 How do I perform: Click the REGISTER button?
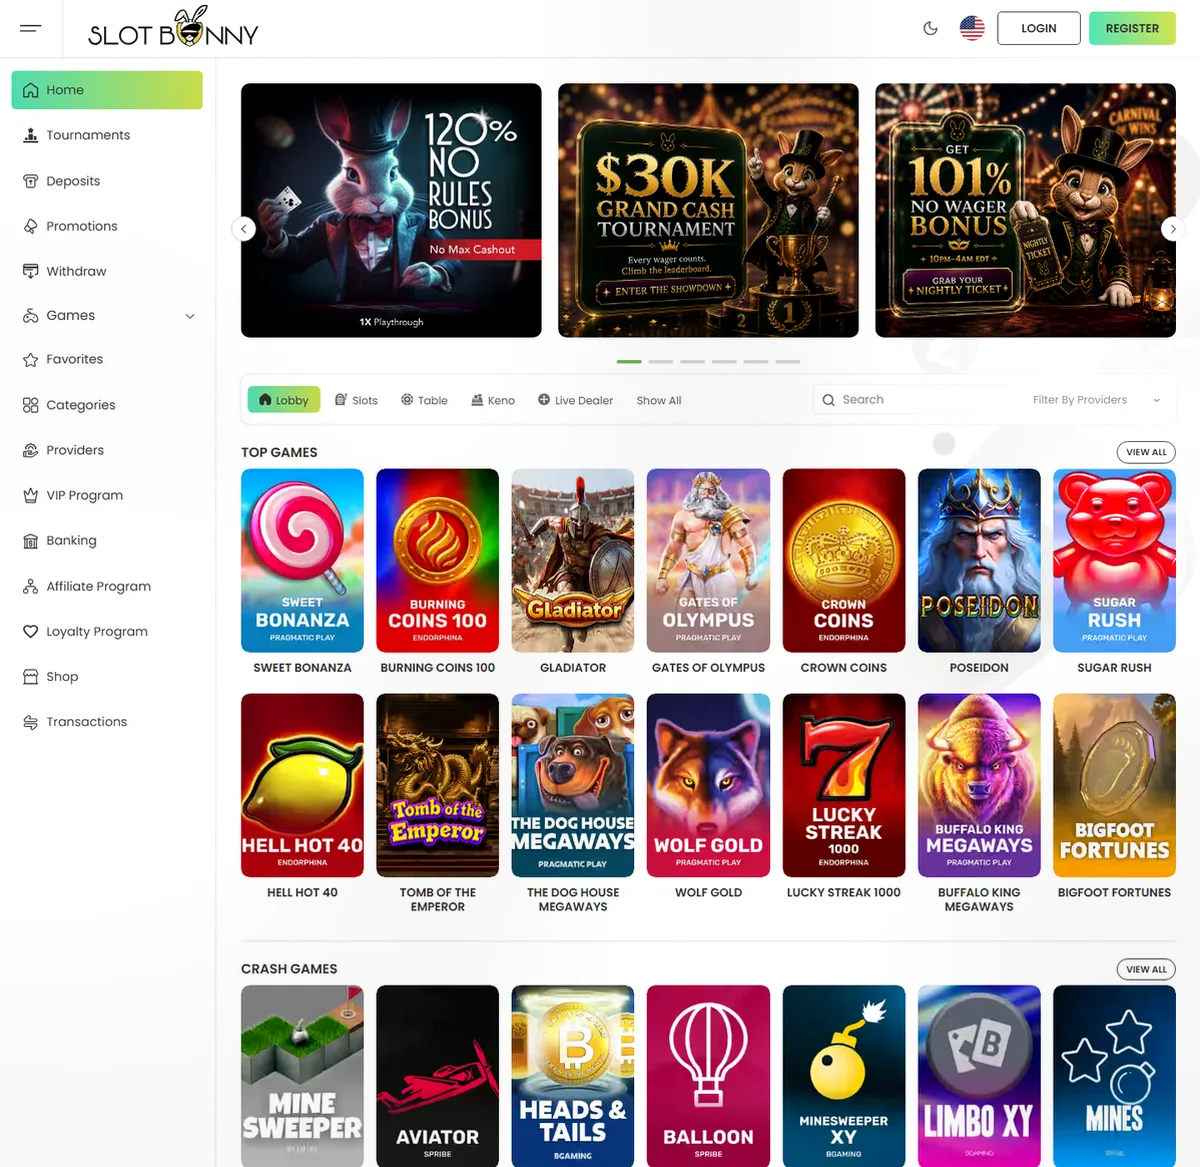pyautogui.click(x=1132, y=28)
